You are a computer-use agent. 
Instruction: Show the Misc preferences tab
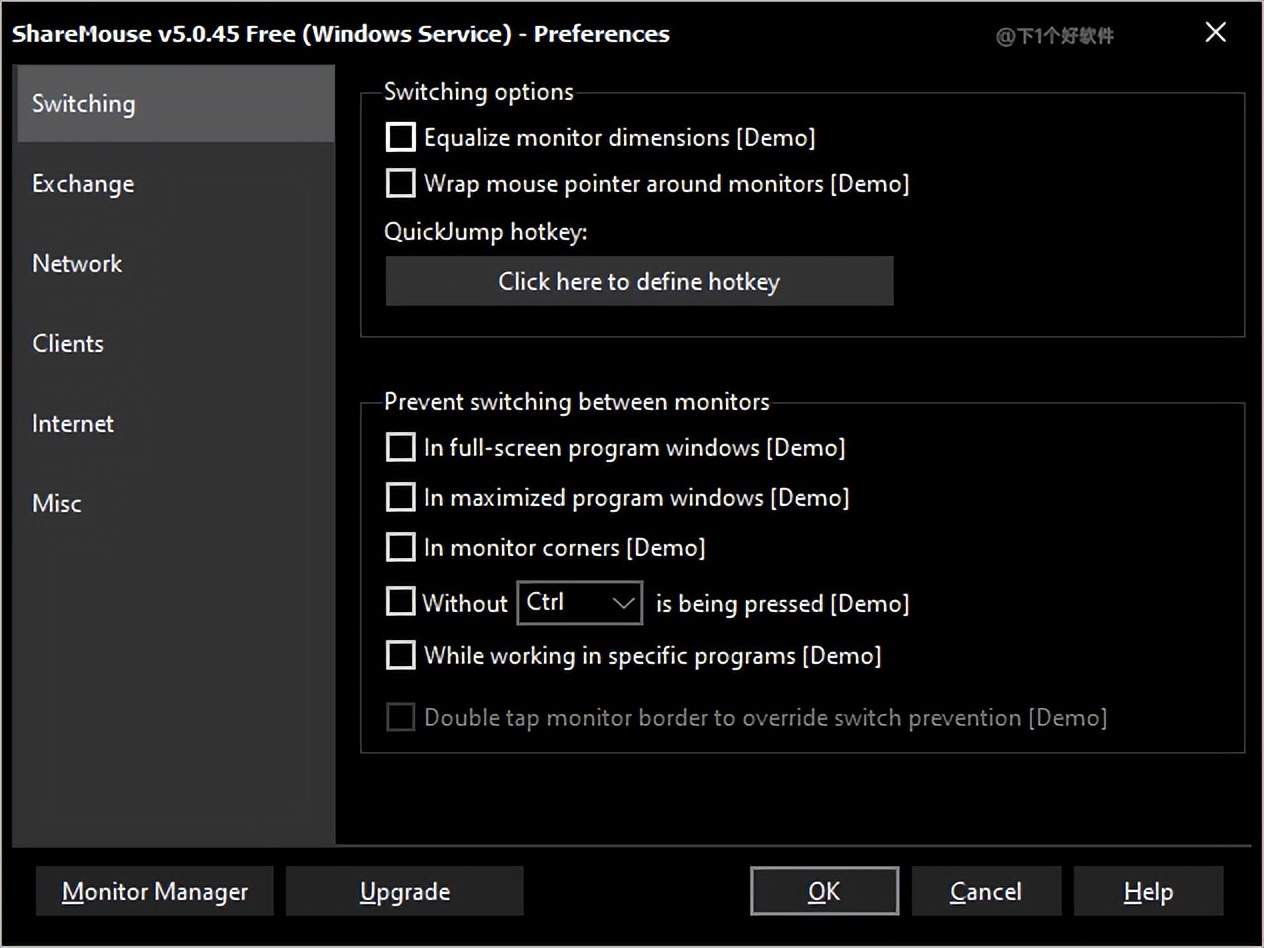point(57,504)
